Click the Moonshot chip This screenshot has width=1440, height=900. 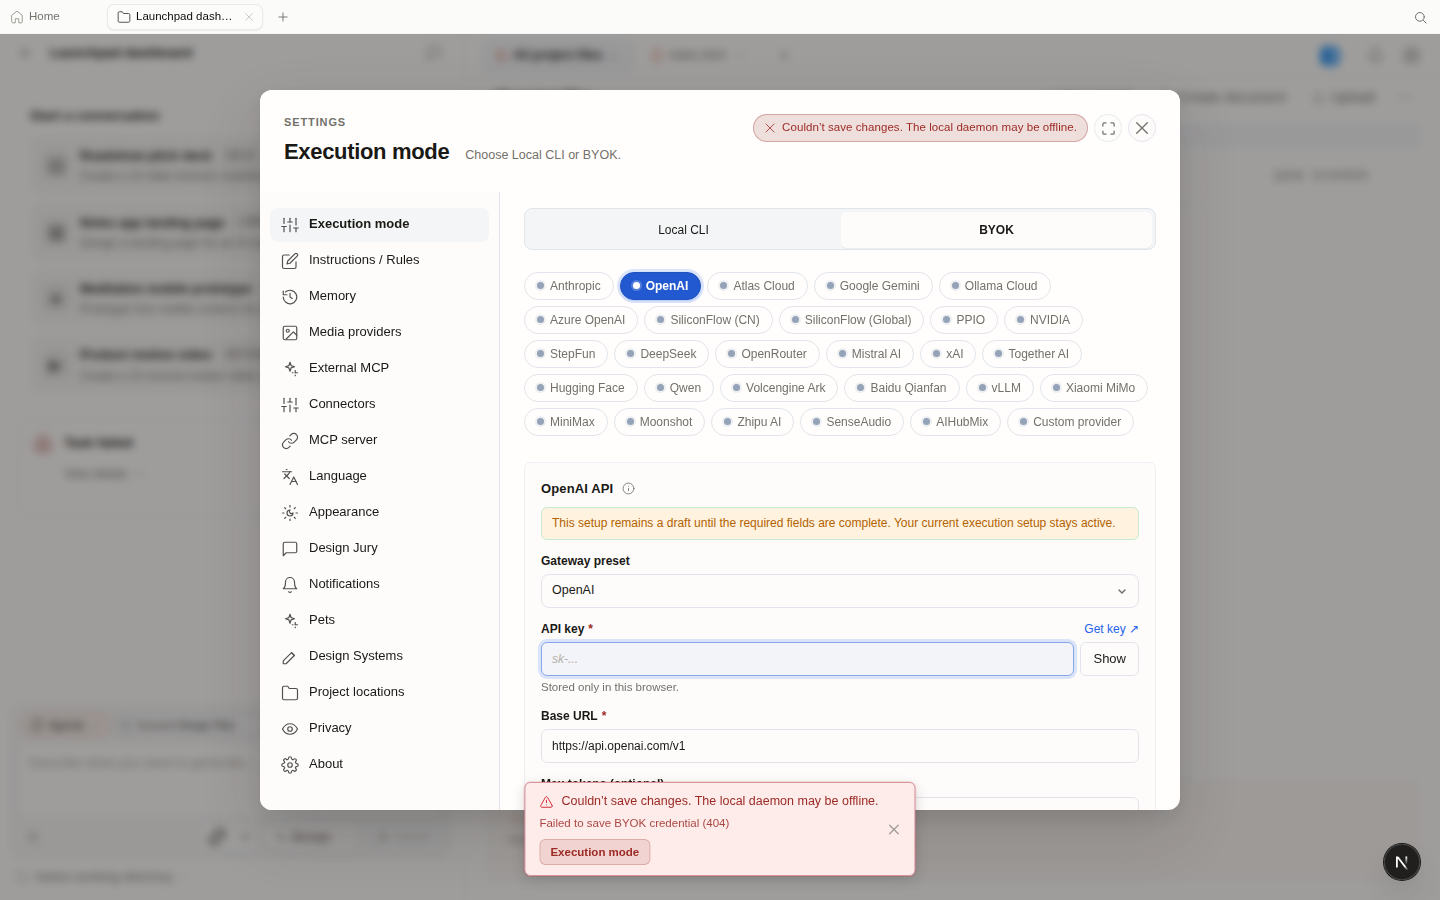coord(659,422)
